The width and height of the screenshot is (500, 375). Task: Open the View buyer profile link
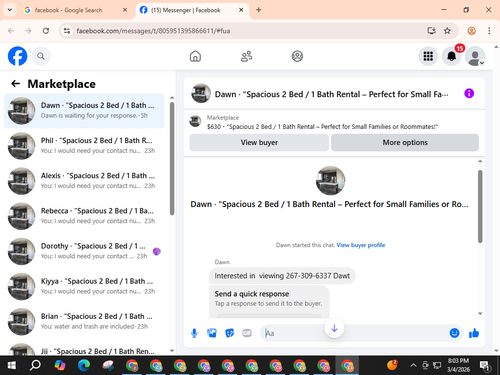coord(361,245)
